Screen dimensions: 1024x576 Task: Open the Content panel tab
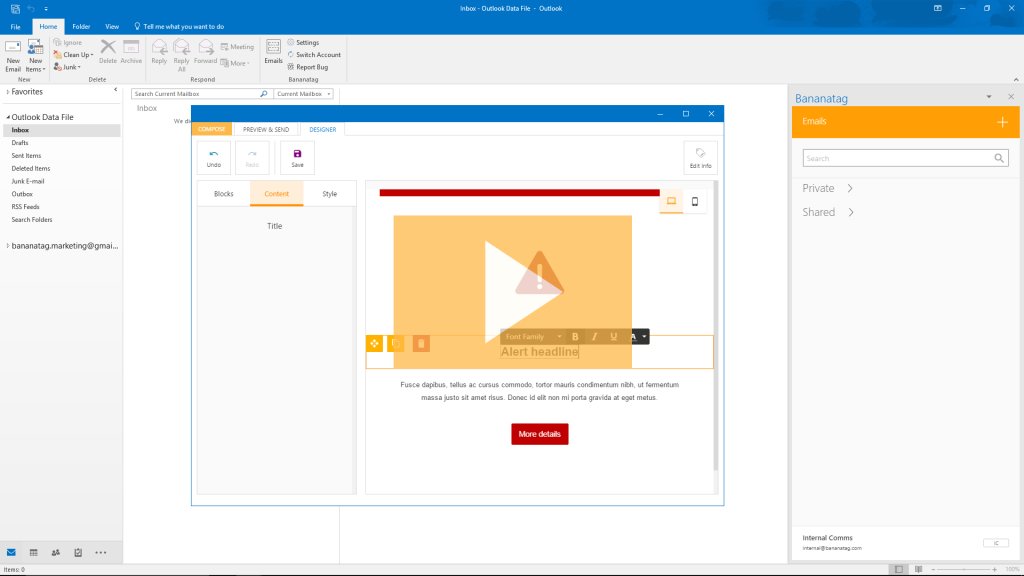[276, 194]
